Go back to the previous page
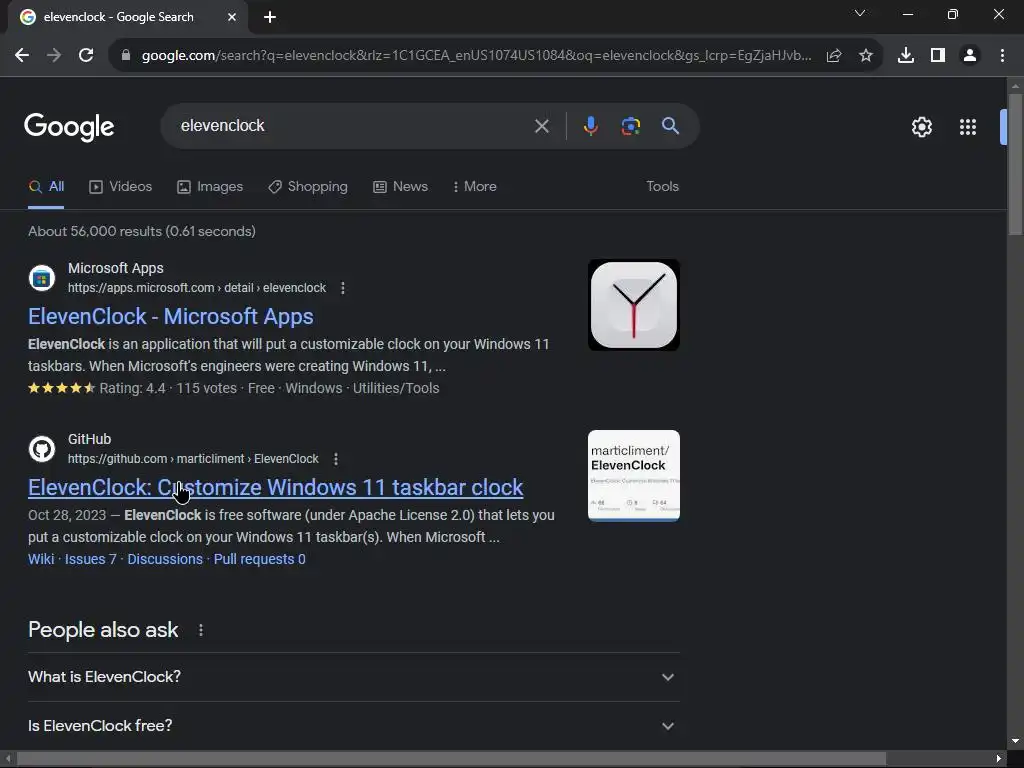The width and height of the screenshot is (1024, 768). click(22, 56)
